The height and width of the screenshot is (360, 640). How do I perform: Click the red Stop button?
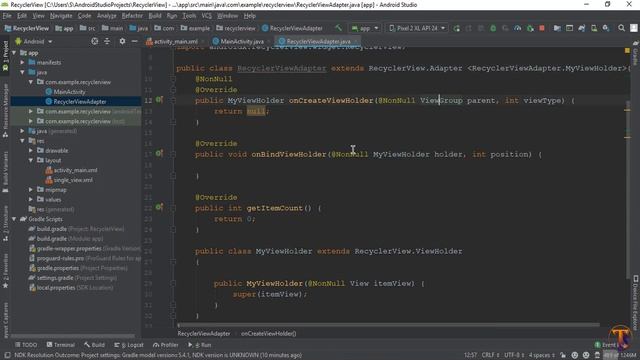click(542, 28)
